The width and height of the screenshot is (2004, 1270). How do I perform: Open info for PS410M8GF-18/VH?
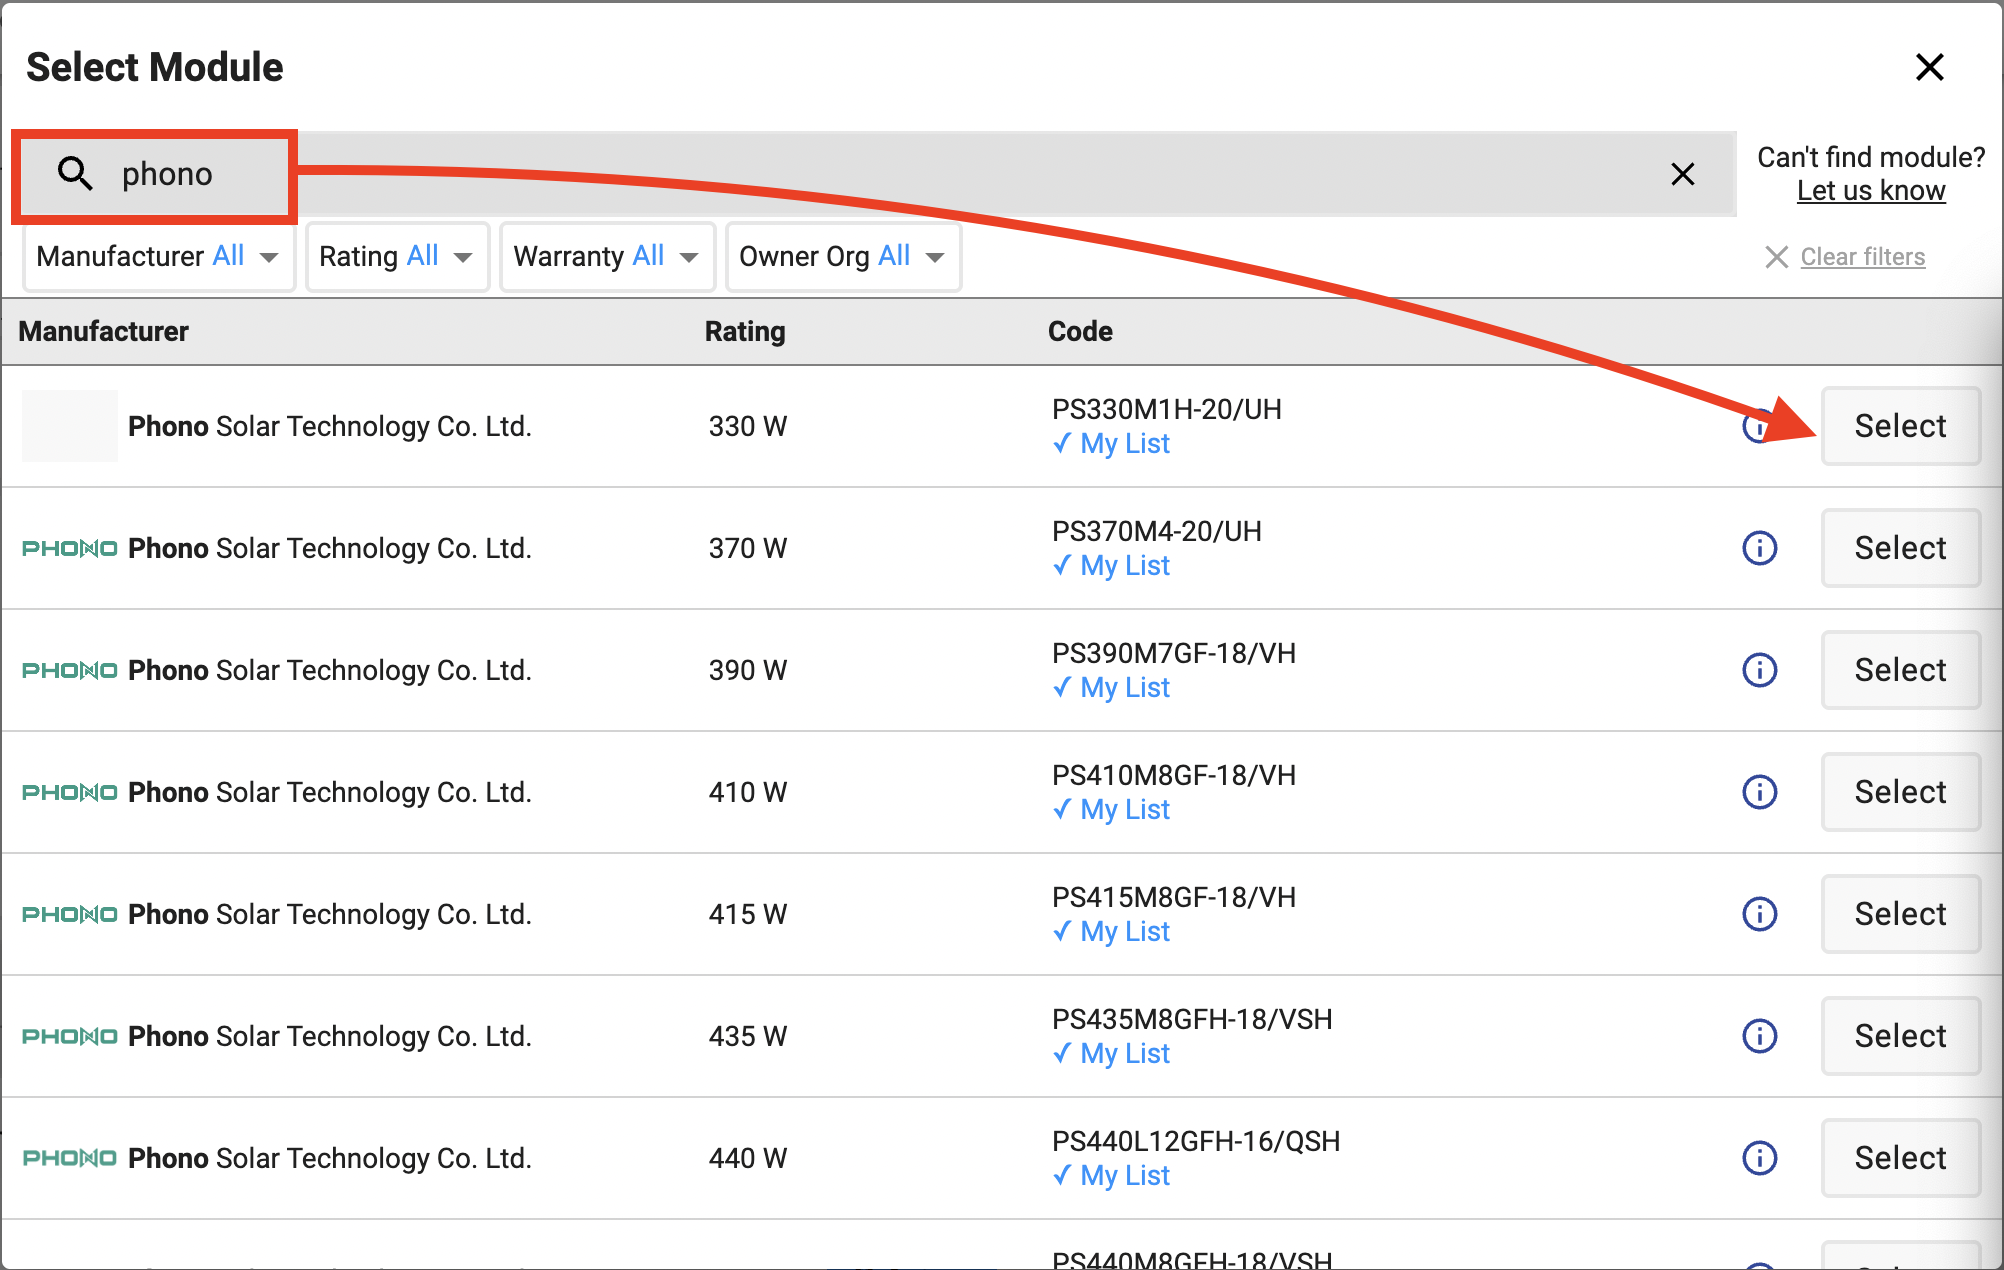click(1760, 792)
